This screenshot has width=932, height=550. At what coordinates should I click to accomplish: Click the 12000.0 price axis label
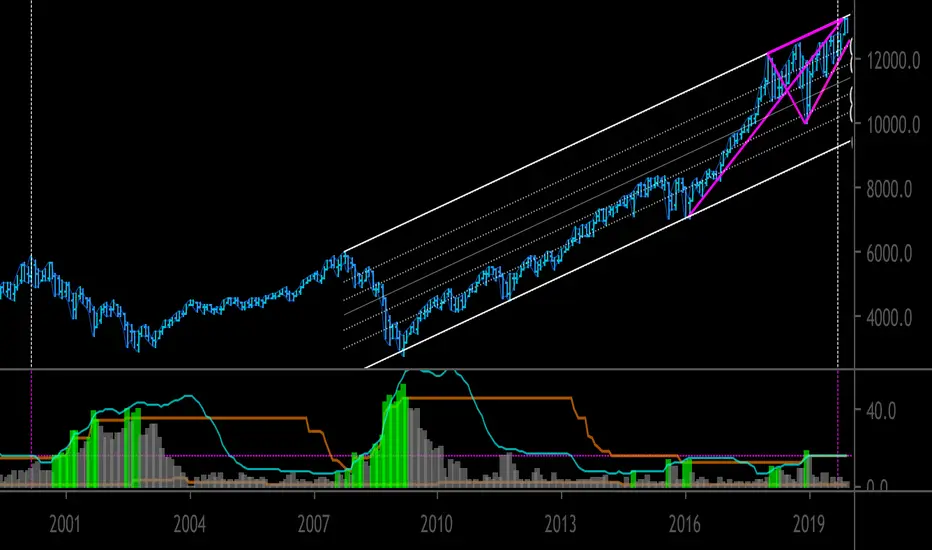893,61
